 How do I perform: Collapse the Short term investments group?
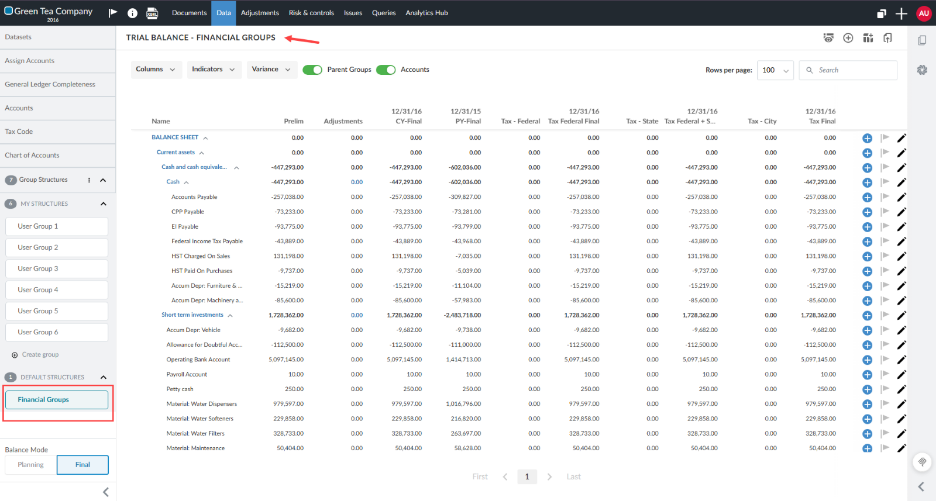[x=230, y=315]
